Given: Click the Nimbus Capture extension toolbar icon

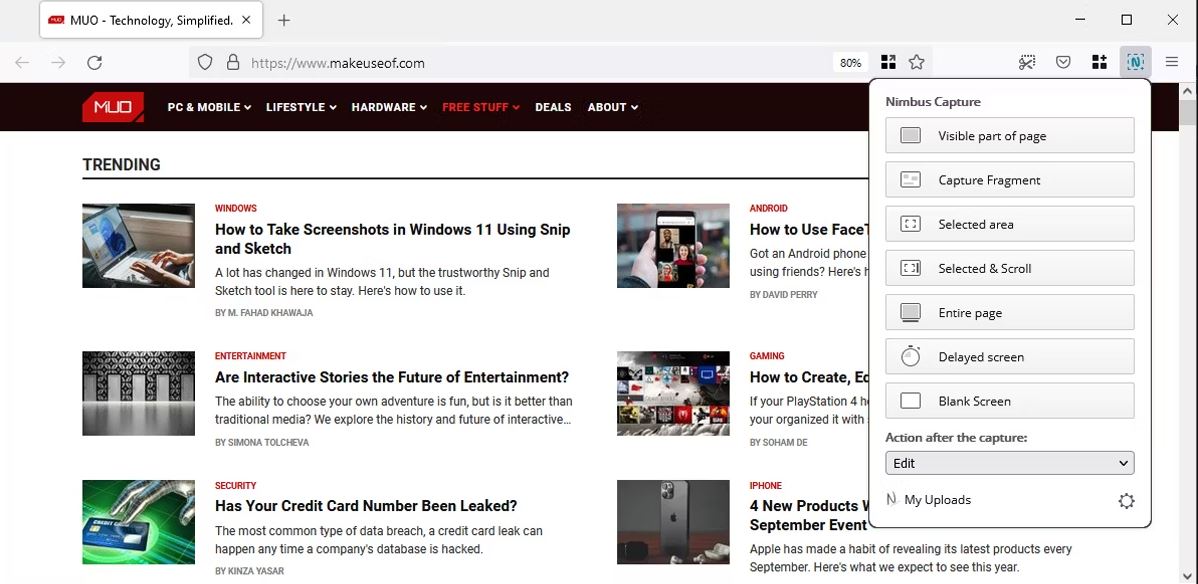Looking at the screenshot, I should pos(1135,62).
